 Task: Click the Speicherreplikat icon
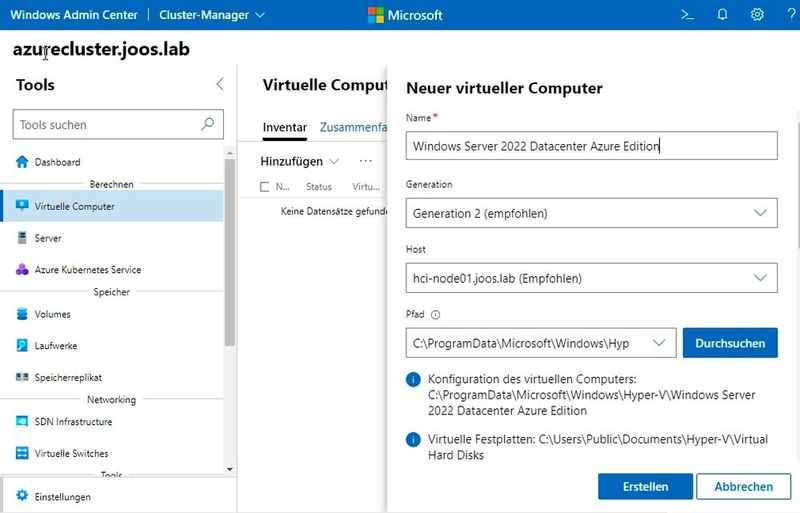point(22,377)
